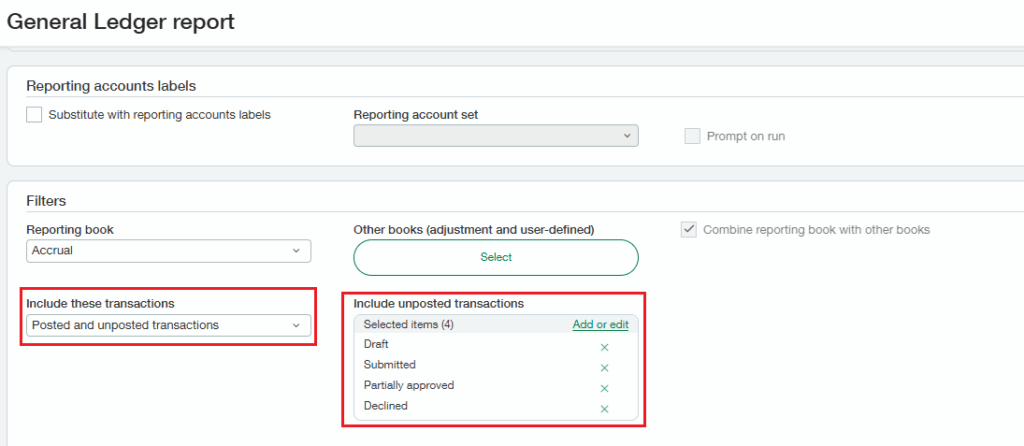Open the Include these transactions dropdown
This screenshot has height=446, width=1024.
point(168,325)
